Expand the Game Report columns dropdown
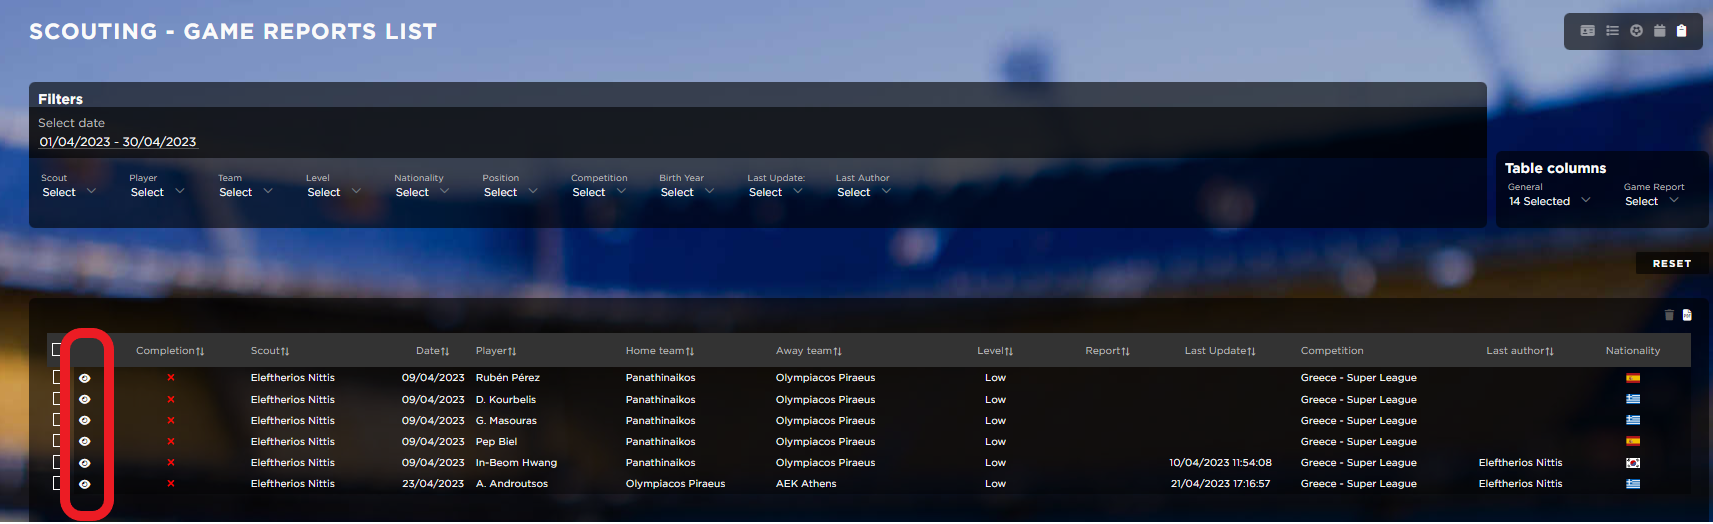 click(x=1651, y=201)
